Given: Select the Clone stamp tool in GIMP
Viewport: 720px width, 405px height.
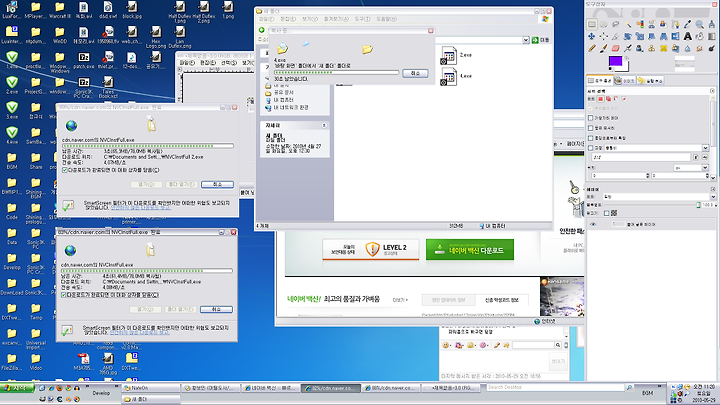Looking at the screenshot, I should click(652, 48).
